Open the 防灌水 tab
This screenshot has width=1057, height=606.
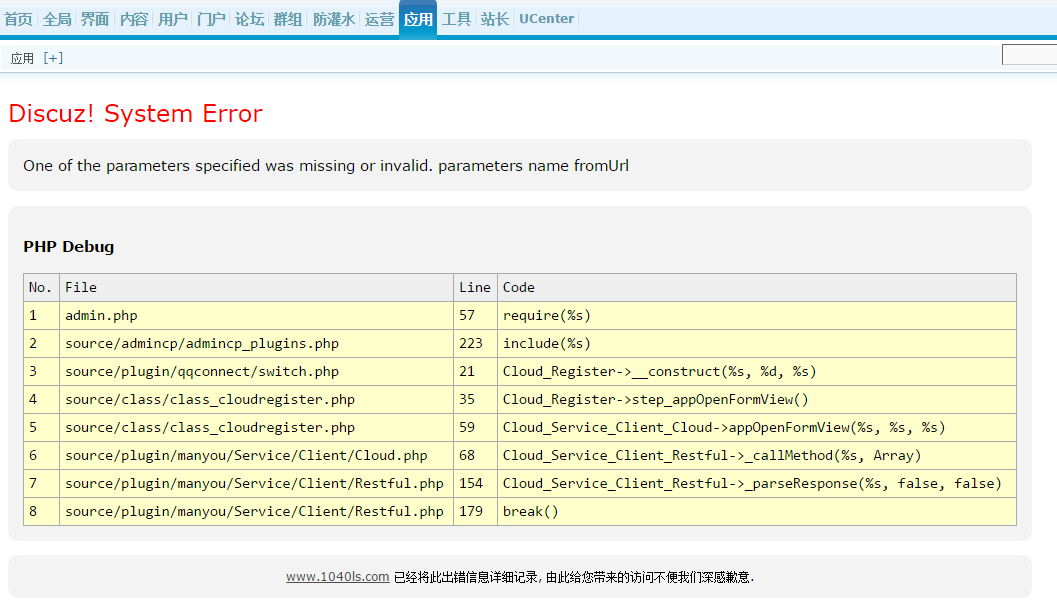pos(334,19)
